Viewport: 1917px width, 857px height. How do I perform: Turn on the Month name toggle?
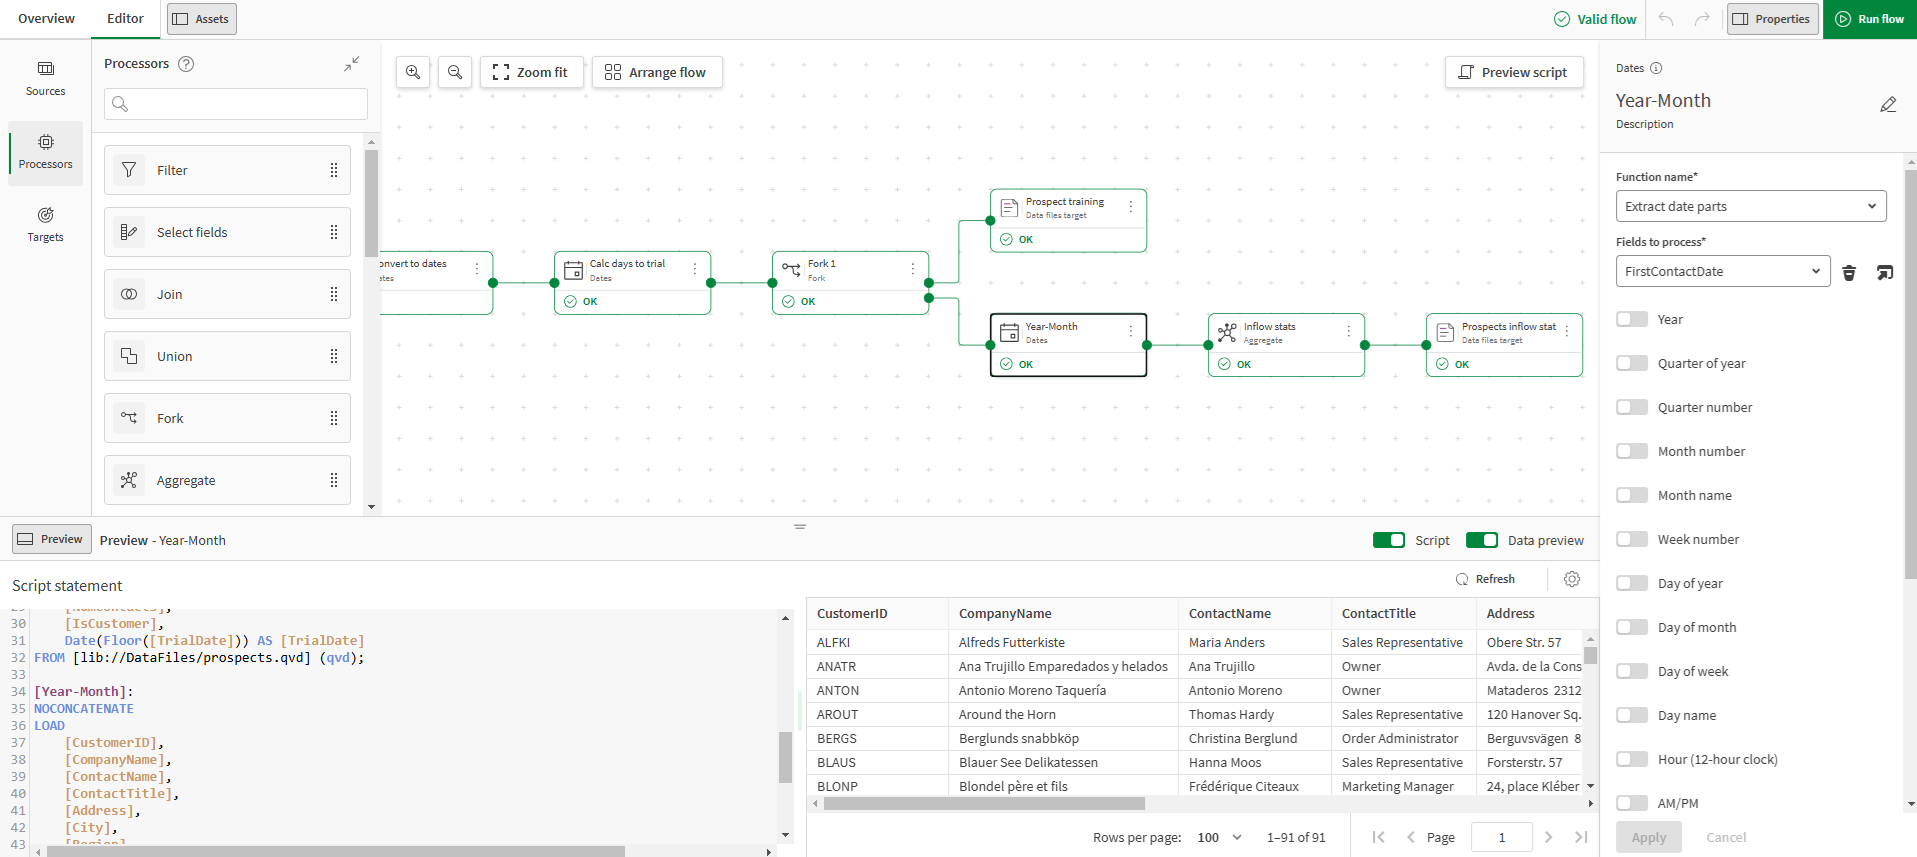tap(1632, 495)
